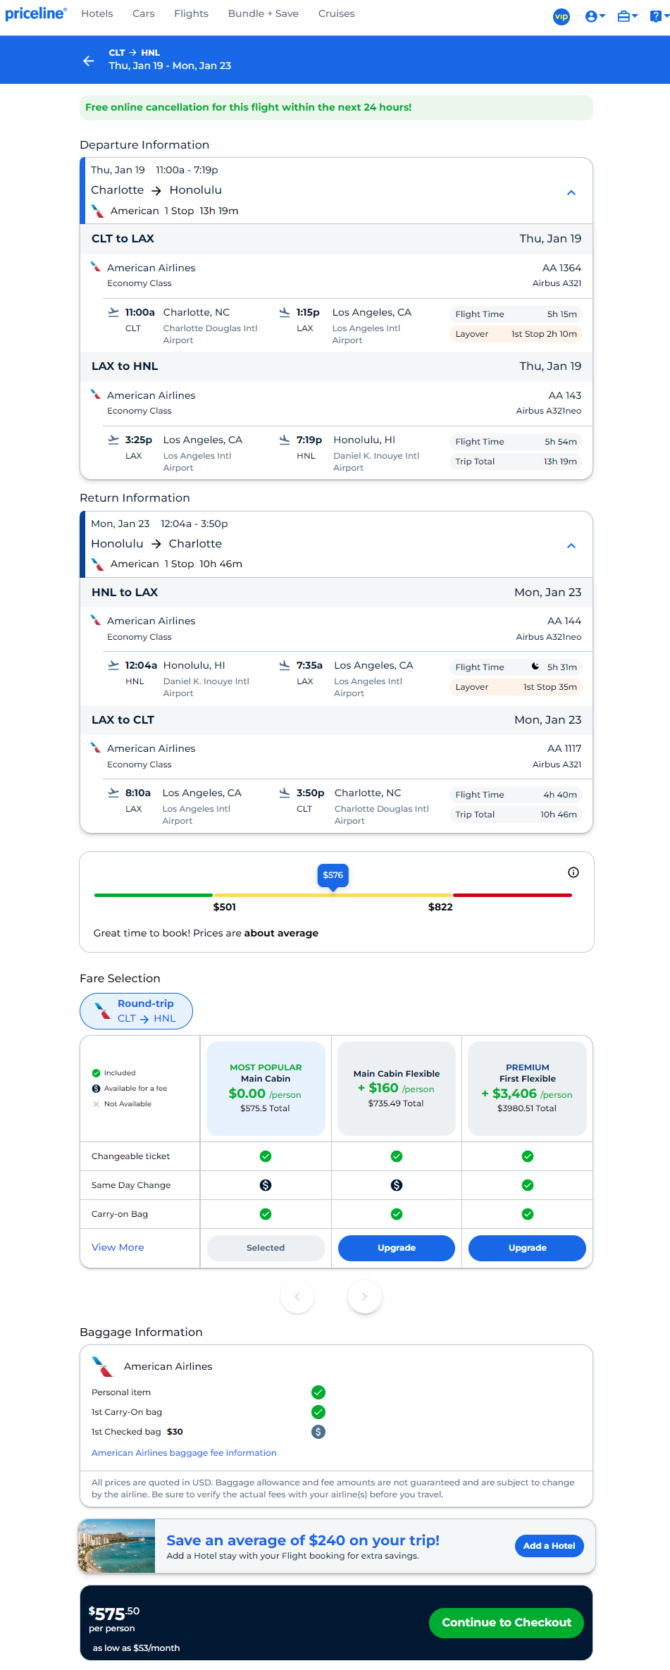Click the Same Day Change checkmark for First Flexible
This screenshot has width=670, height=1670.
pos(527,1185)
